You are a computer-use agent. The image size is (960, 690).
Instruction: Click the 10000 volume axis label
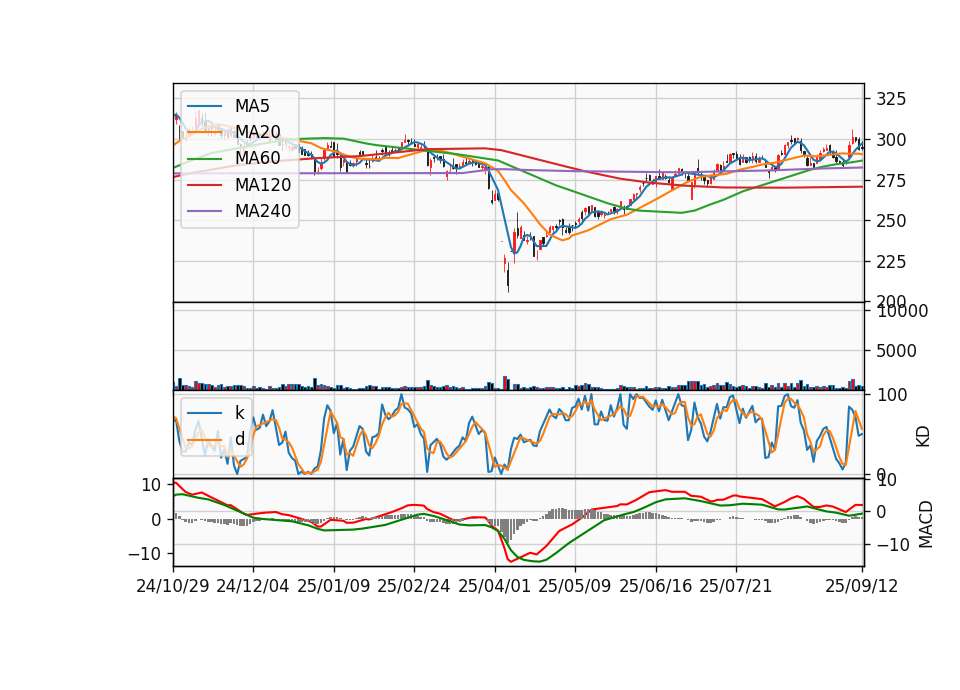(x=902, y=311)
